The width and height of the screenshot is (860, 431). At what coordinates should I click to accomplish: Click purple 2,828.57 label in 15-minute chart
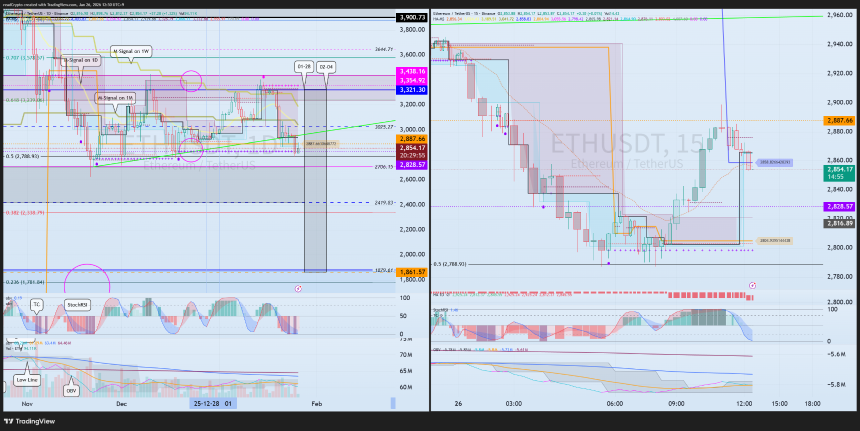pos(839,207)
